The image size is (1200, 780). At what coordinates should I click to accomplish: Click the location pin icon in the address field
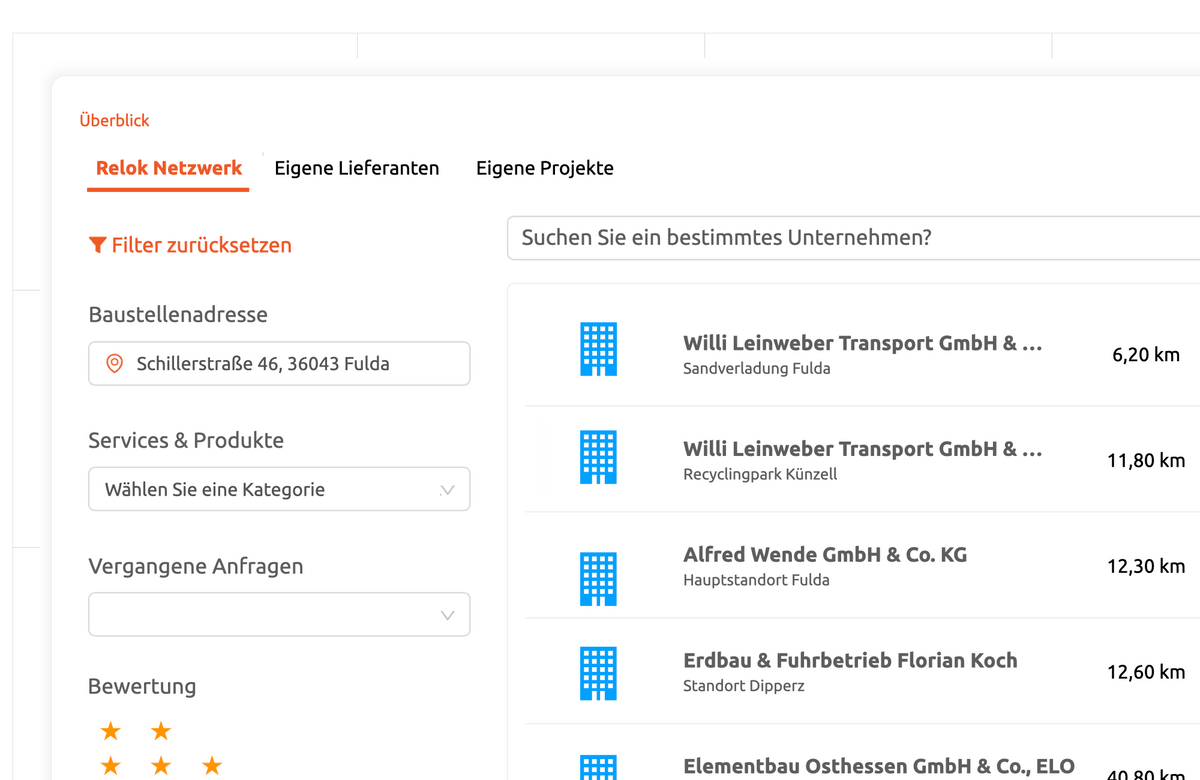point(114,364)
